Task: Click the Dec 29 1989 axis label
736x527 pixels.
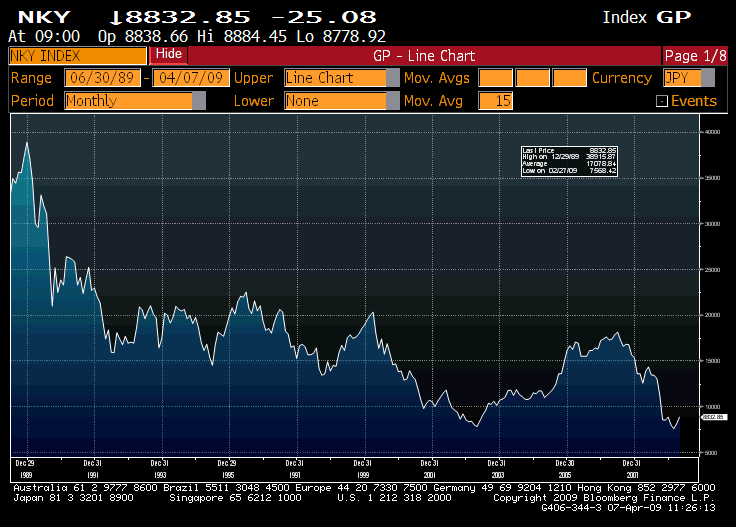Action: [x=25, y=469]
